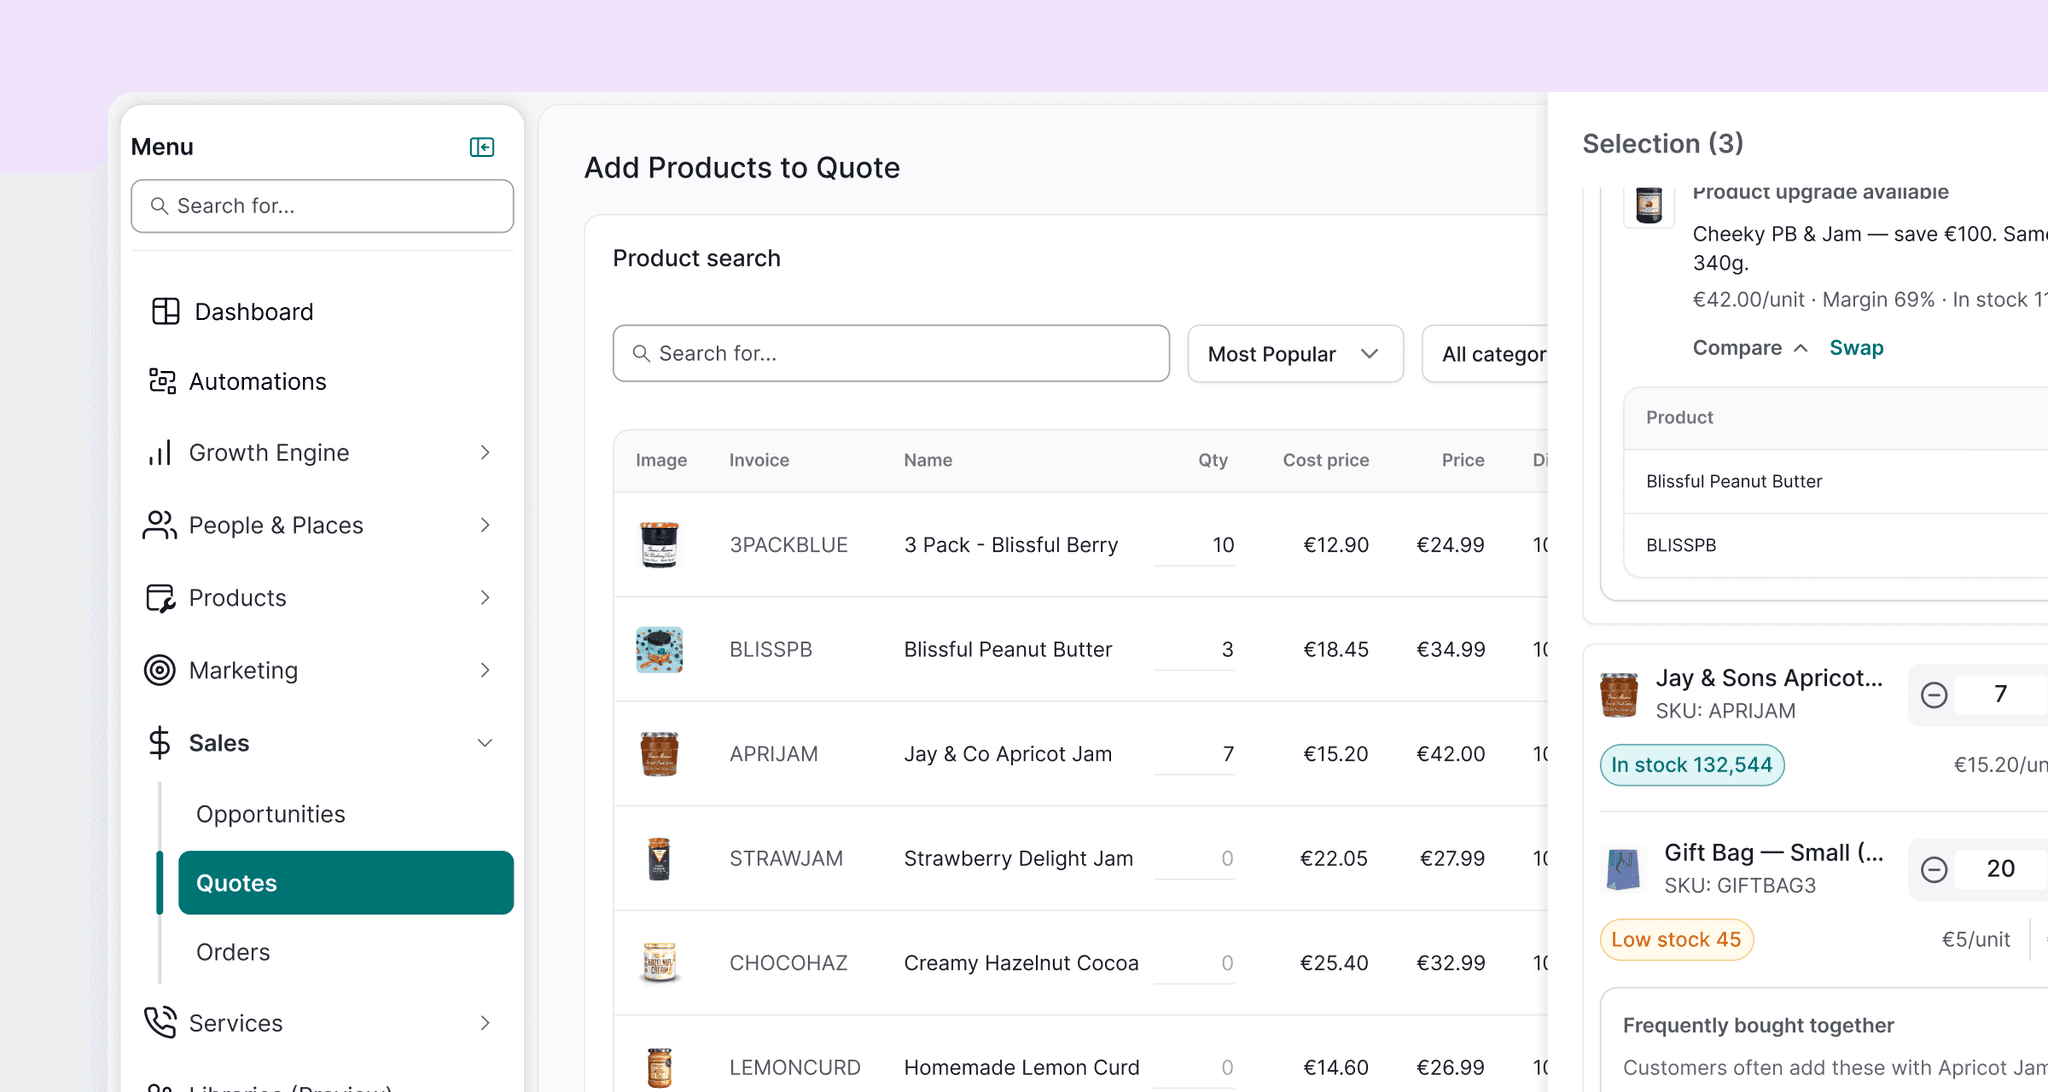Edit Gift Bag quantity 20 in Selection

[x=2000, y=868]
